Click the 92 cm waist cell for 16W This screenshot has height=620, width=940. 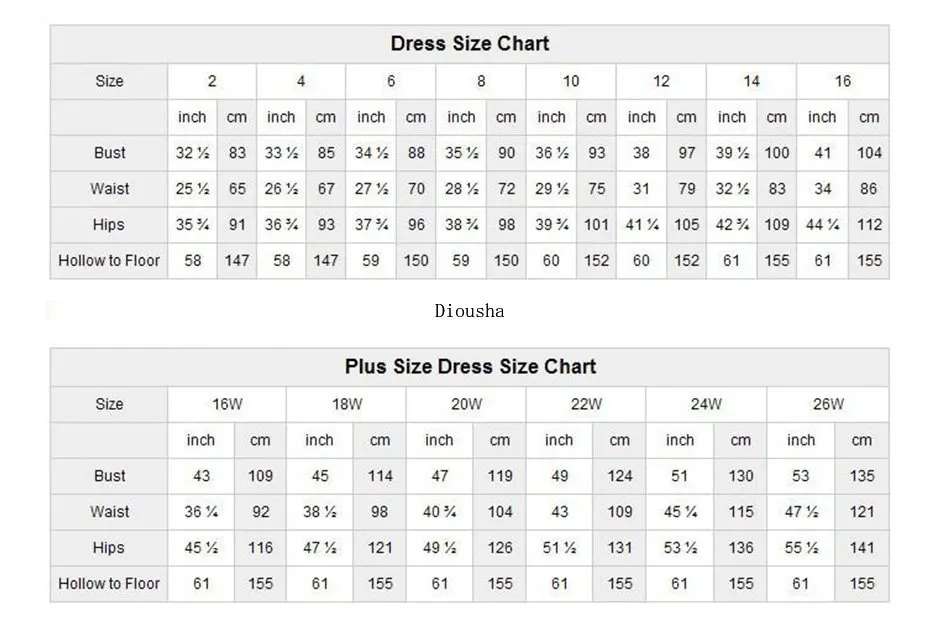pyautogui.click(x=260, y=512)
